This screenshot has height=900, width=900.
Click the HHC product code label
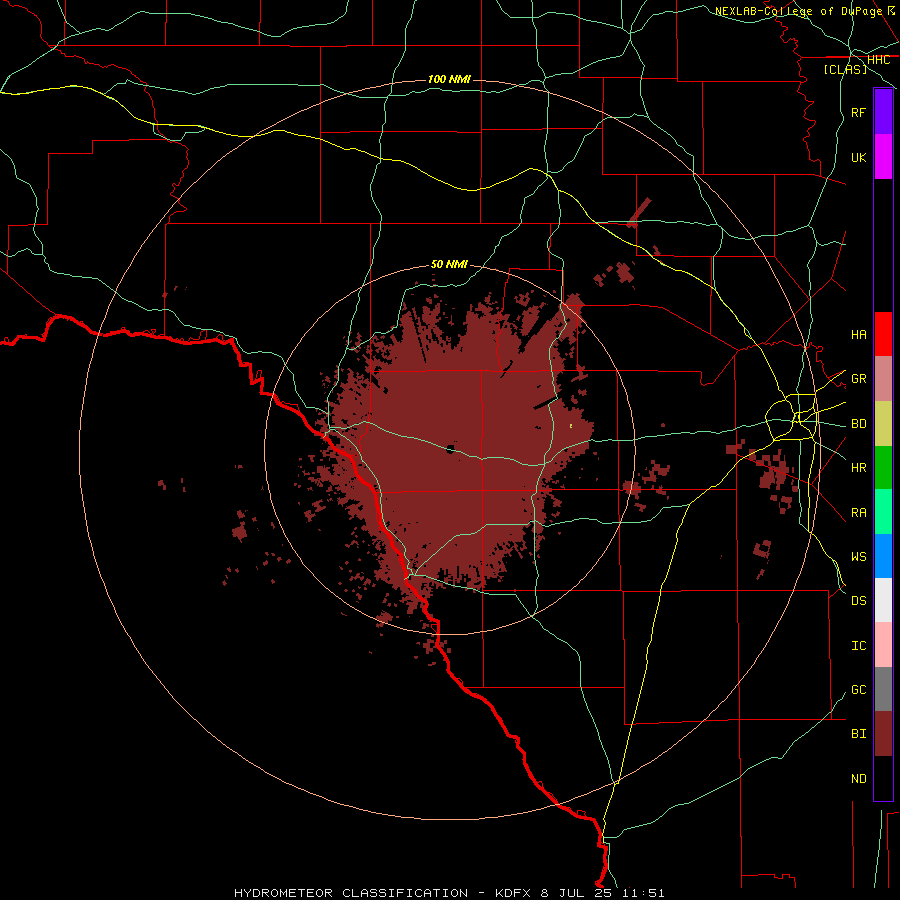click(878, 60)
